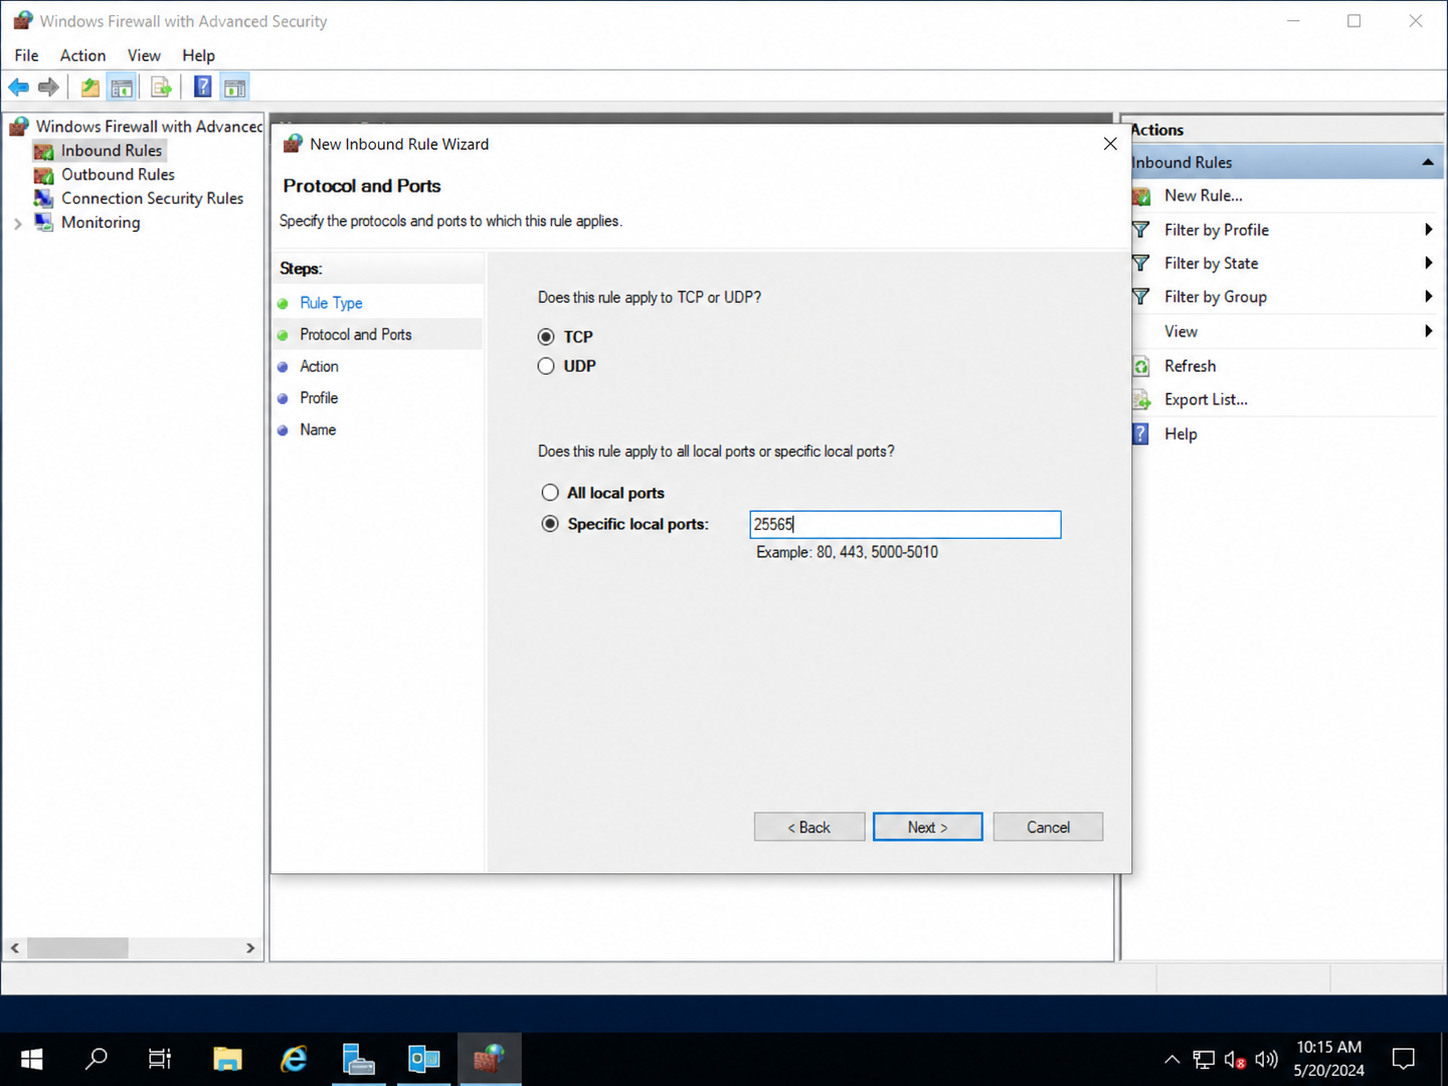Open File Explorer from taskbar

(x=228, y=1059)
